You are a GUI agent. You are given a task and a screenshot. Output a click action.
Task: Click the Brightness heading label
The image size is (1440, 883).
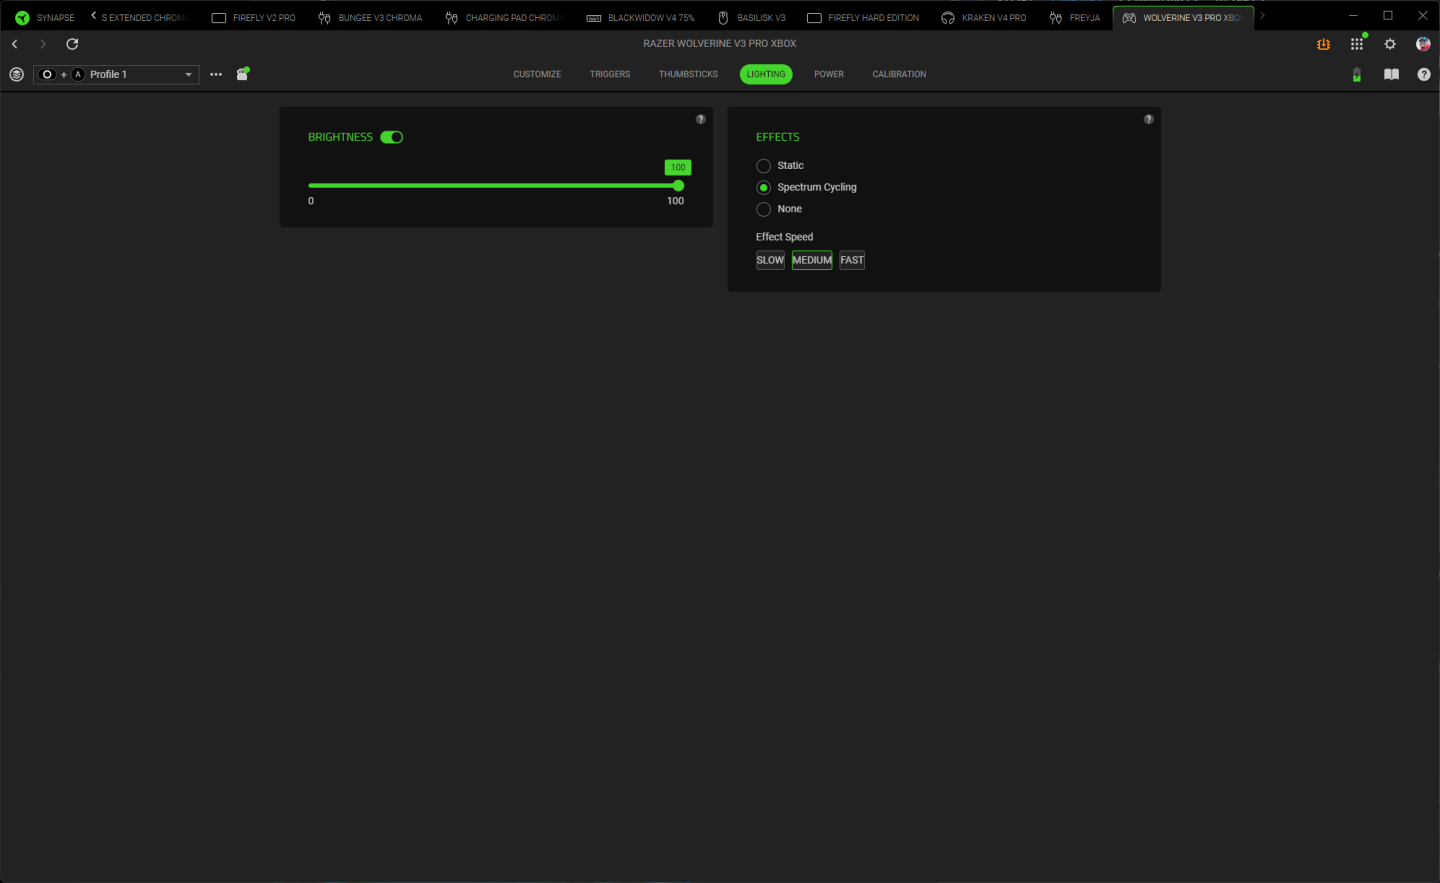pyautogui.click(x=340, y=137)
